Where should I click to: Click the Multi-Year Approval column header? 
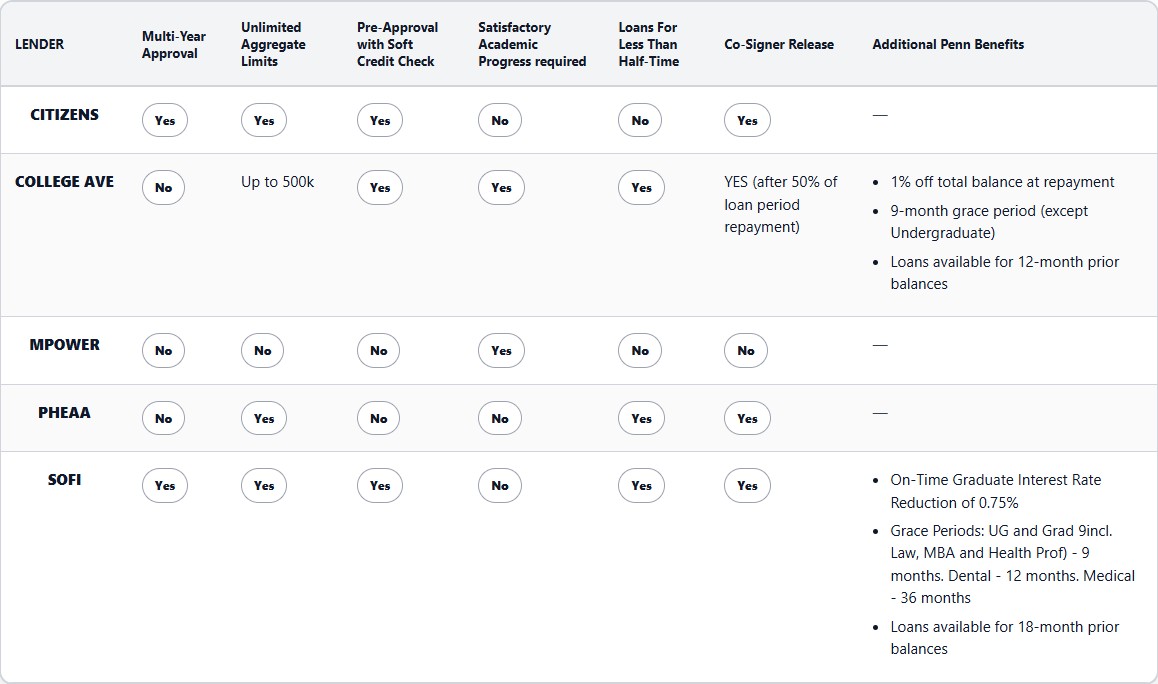coord(174,45)
